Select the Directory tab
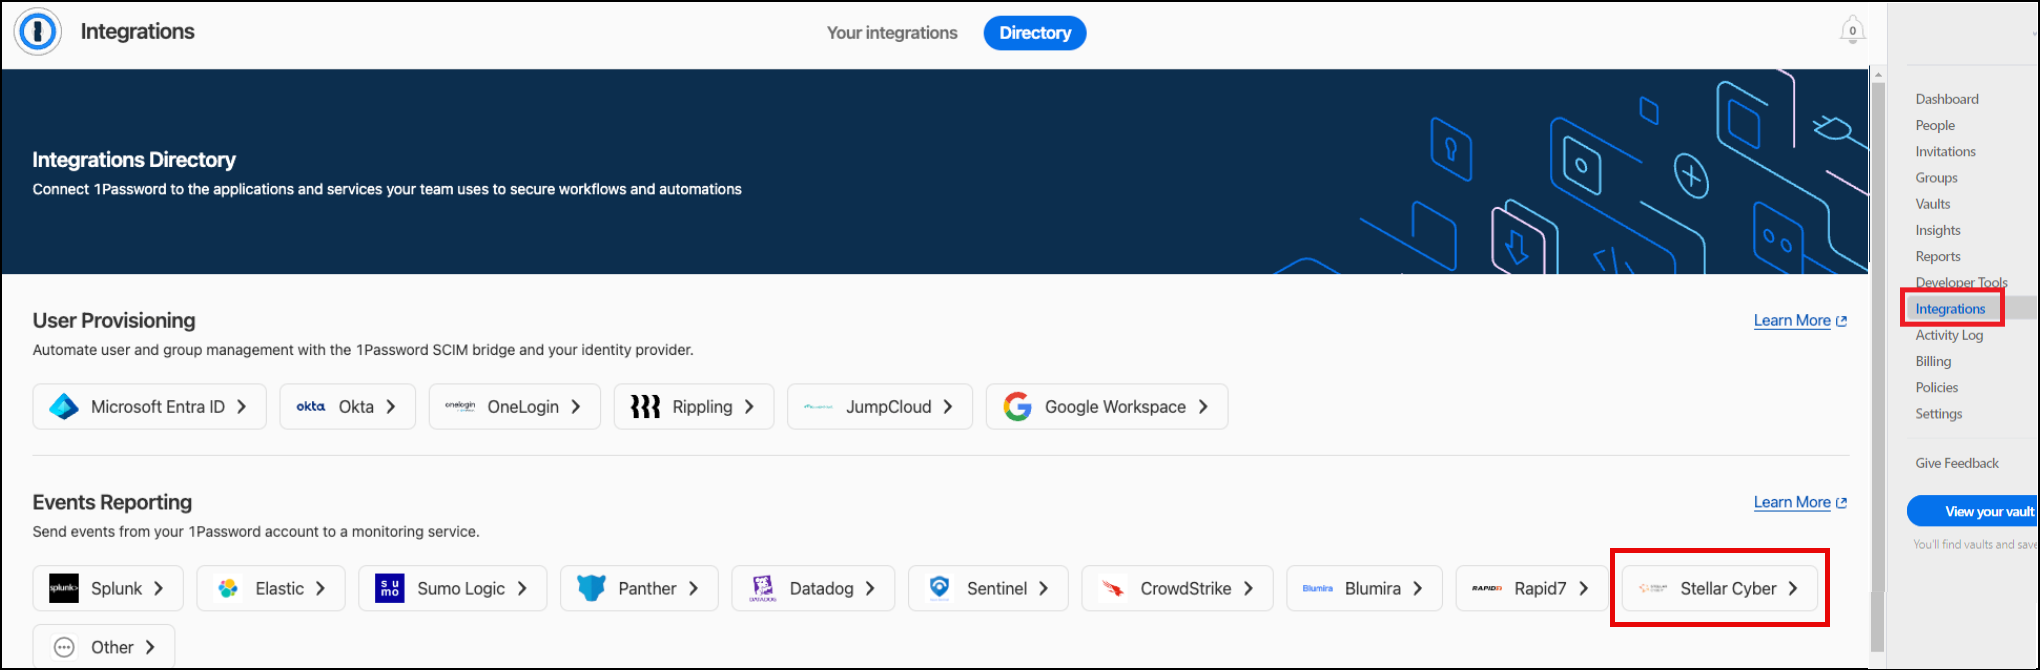The image size is (2040, 670). tap(1034, 33)
